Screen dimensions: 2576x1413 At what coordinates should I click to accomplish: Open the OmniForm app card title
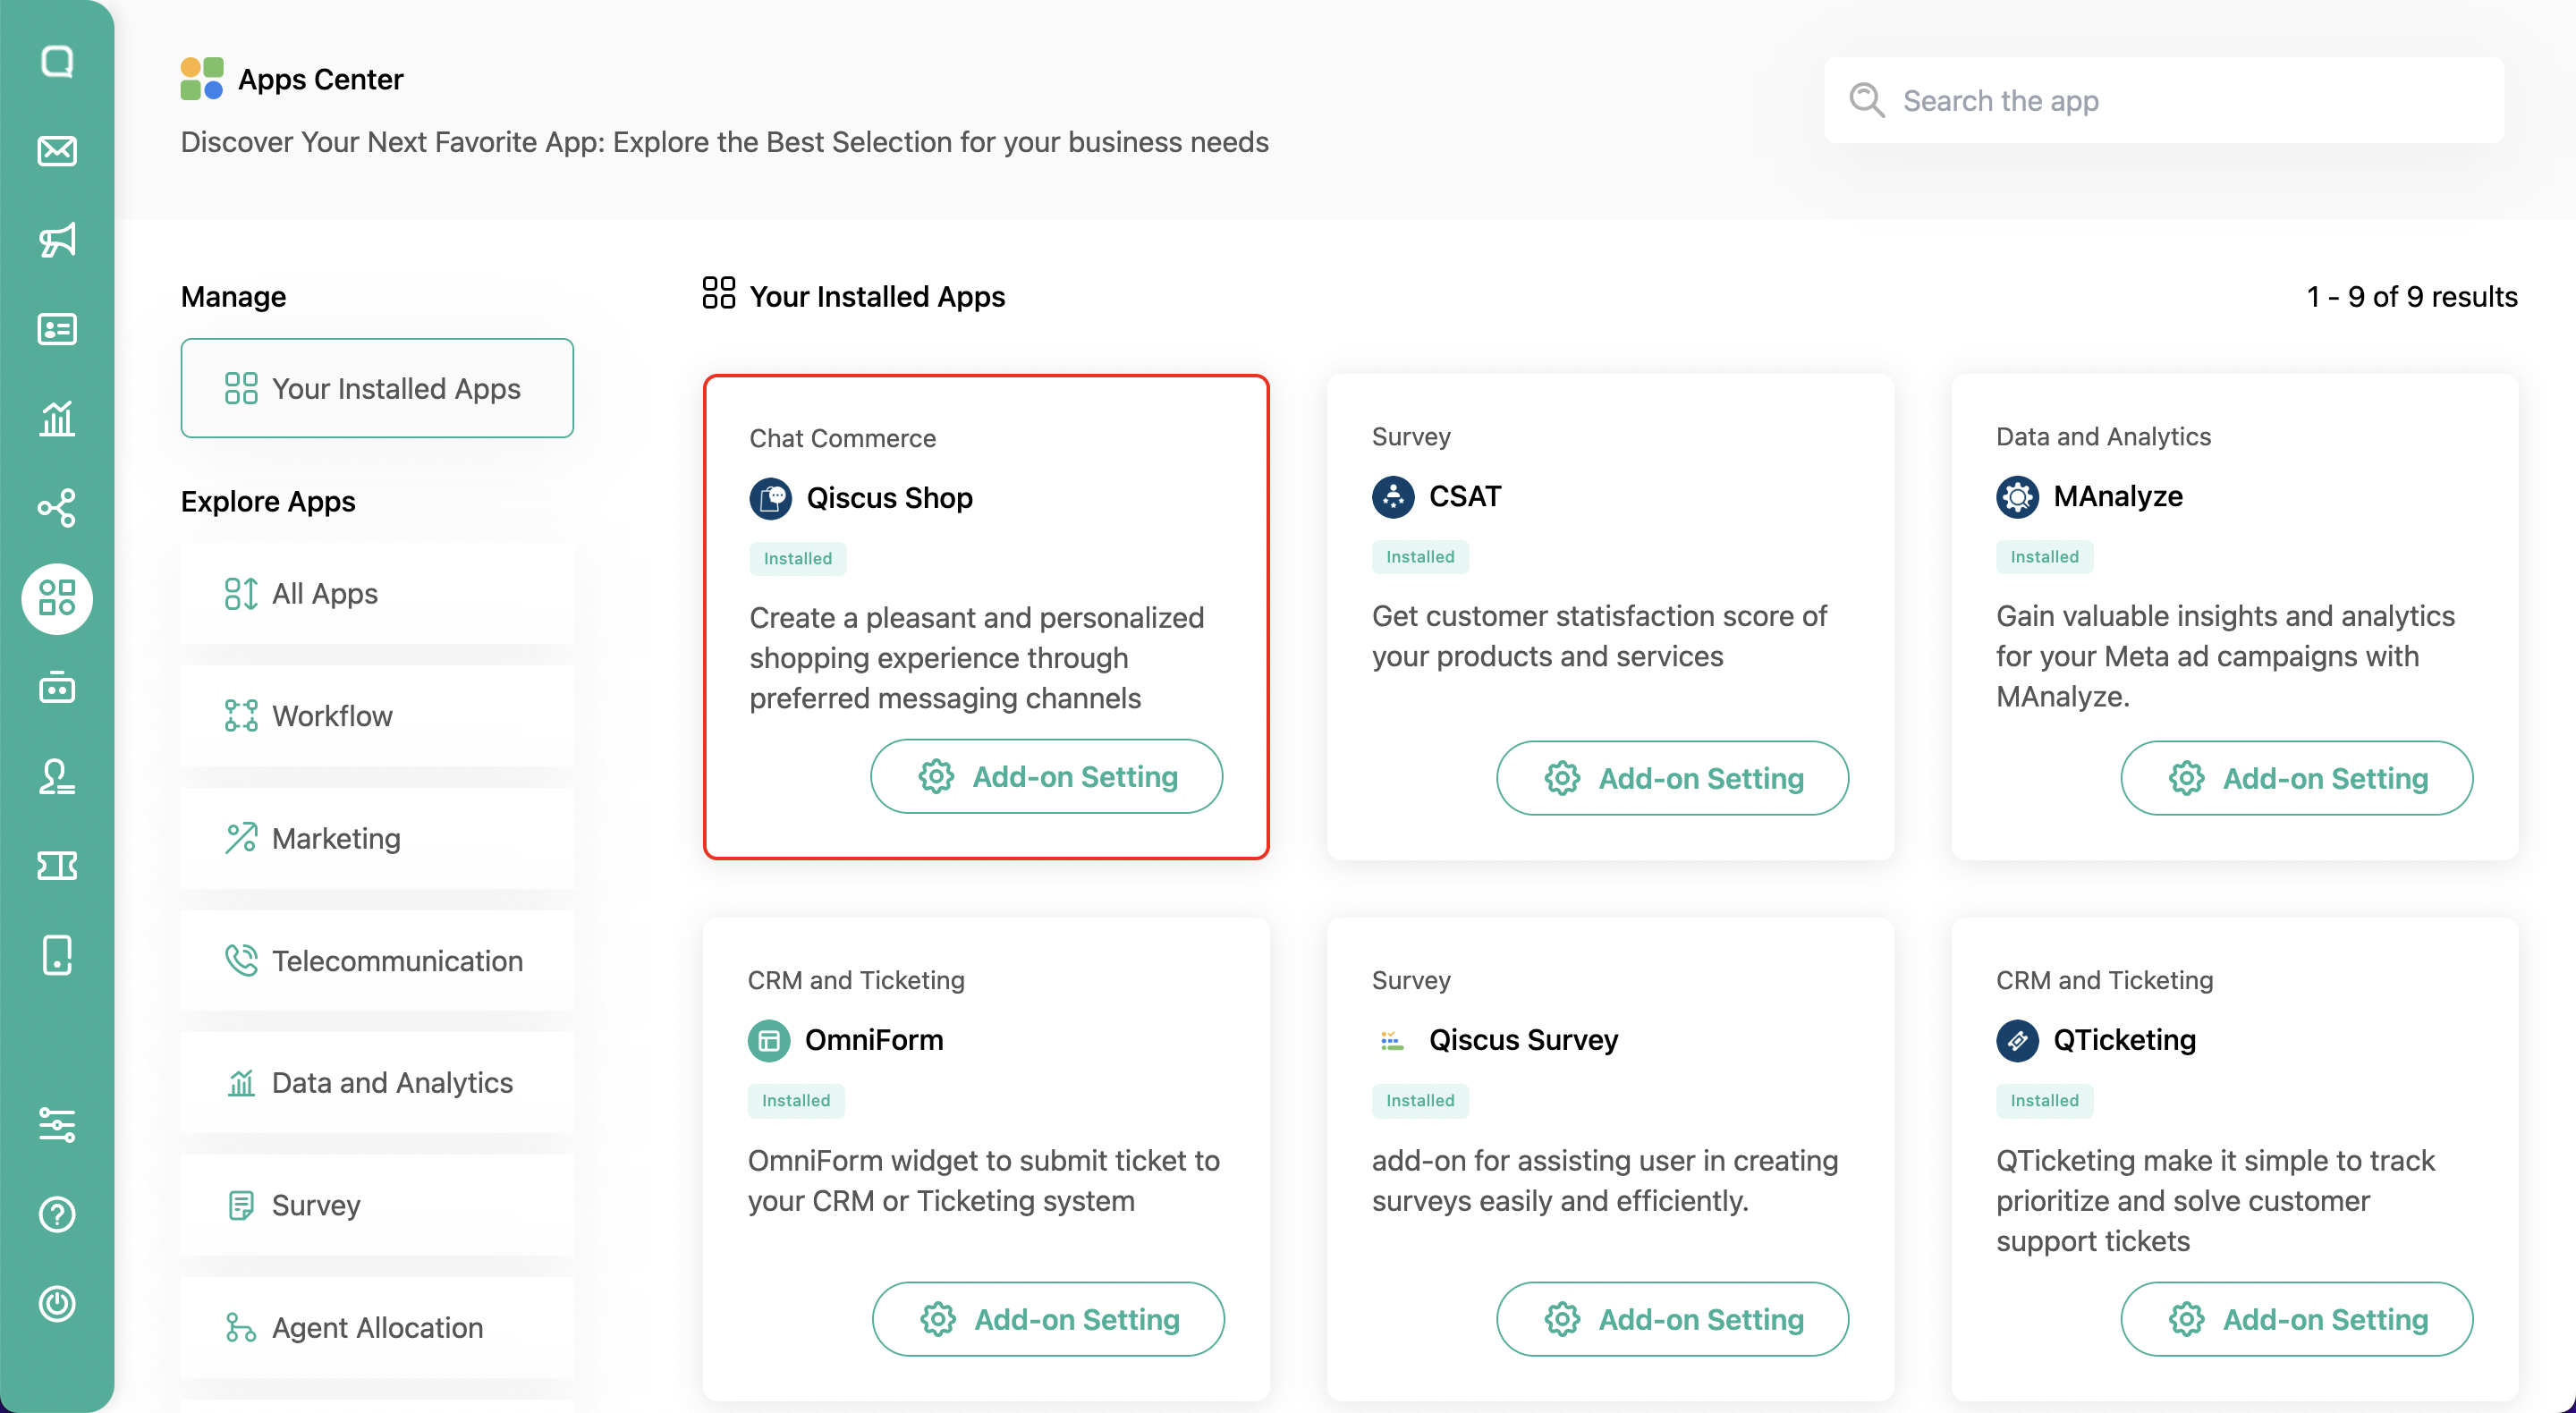(x=873, y=1040)
